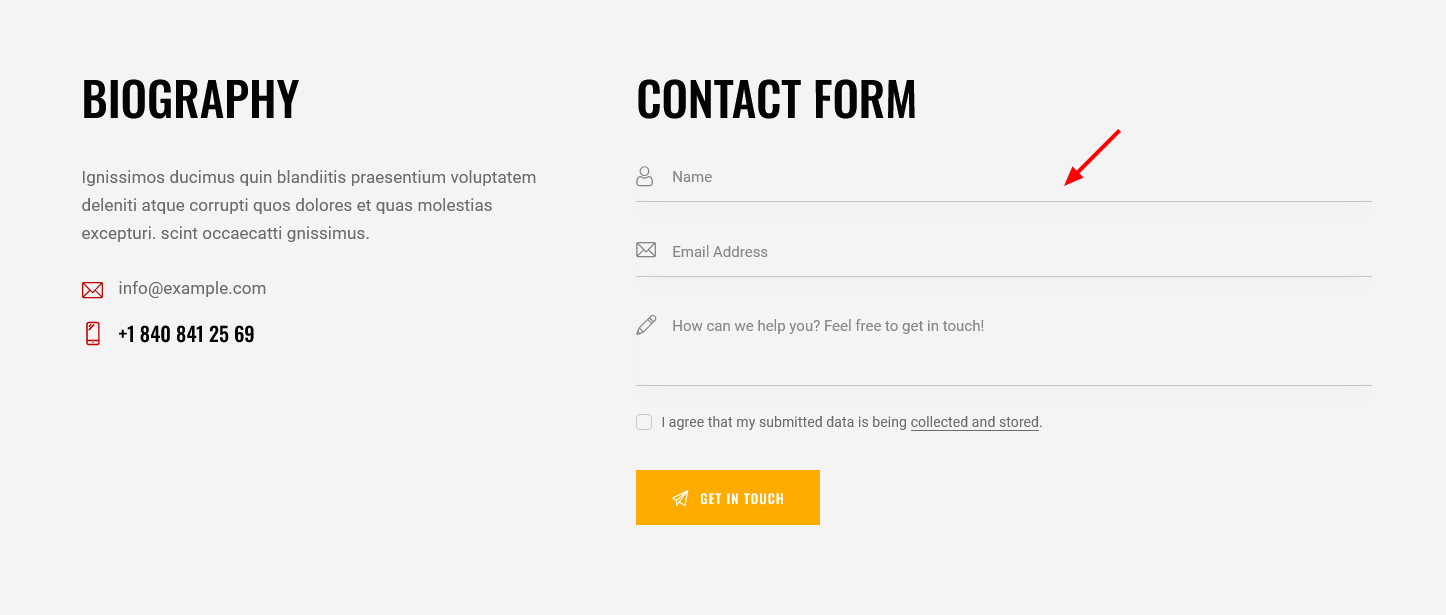Focus the Email Address input field
The height and width of the screenshot is (615, 1446).
click(1004, 252)
